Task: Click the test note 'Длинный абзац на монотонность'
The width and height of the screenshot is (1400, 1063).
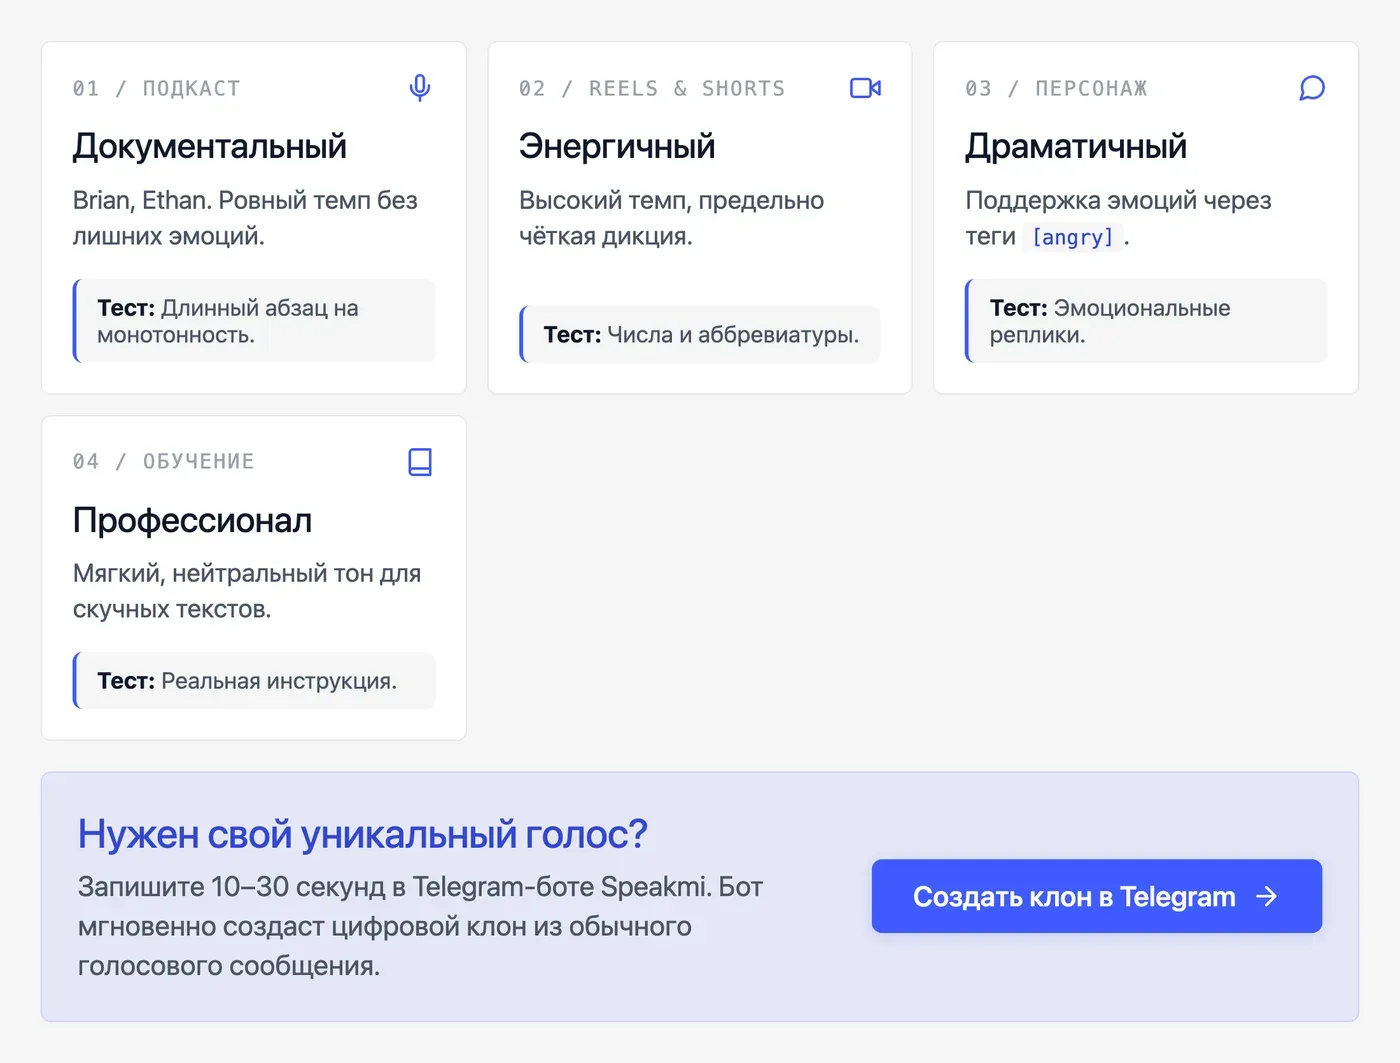Action: coord(254,321)
